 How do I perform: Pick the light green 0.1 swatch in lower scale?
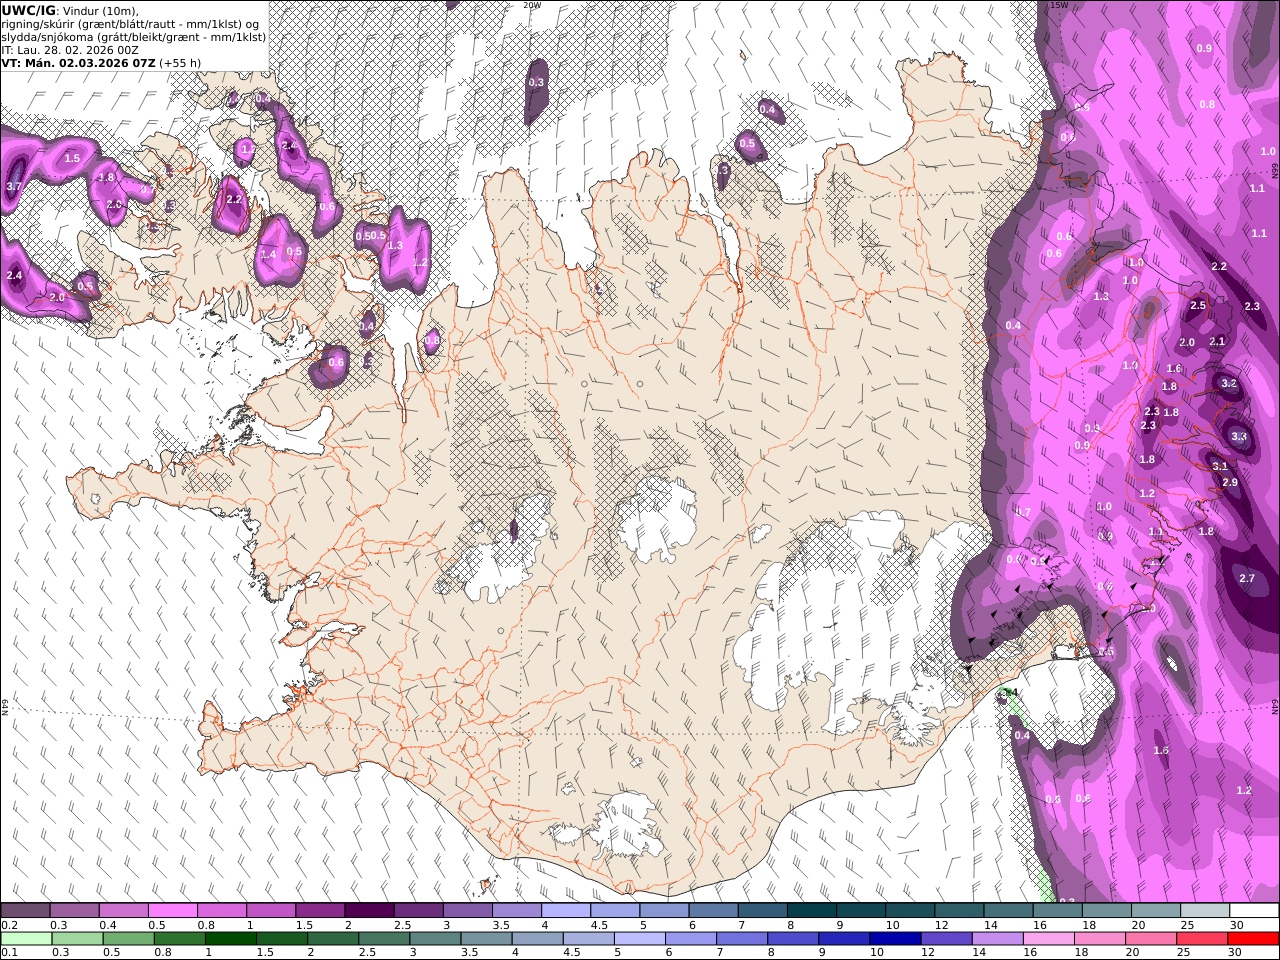(26, 938)
